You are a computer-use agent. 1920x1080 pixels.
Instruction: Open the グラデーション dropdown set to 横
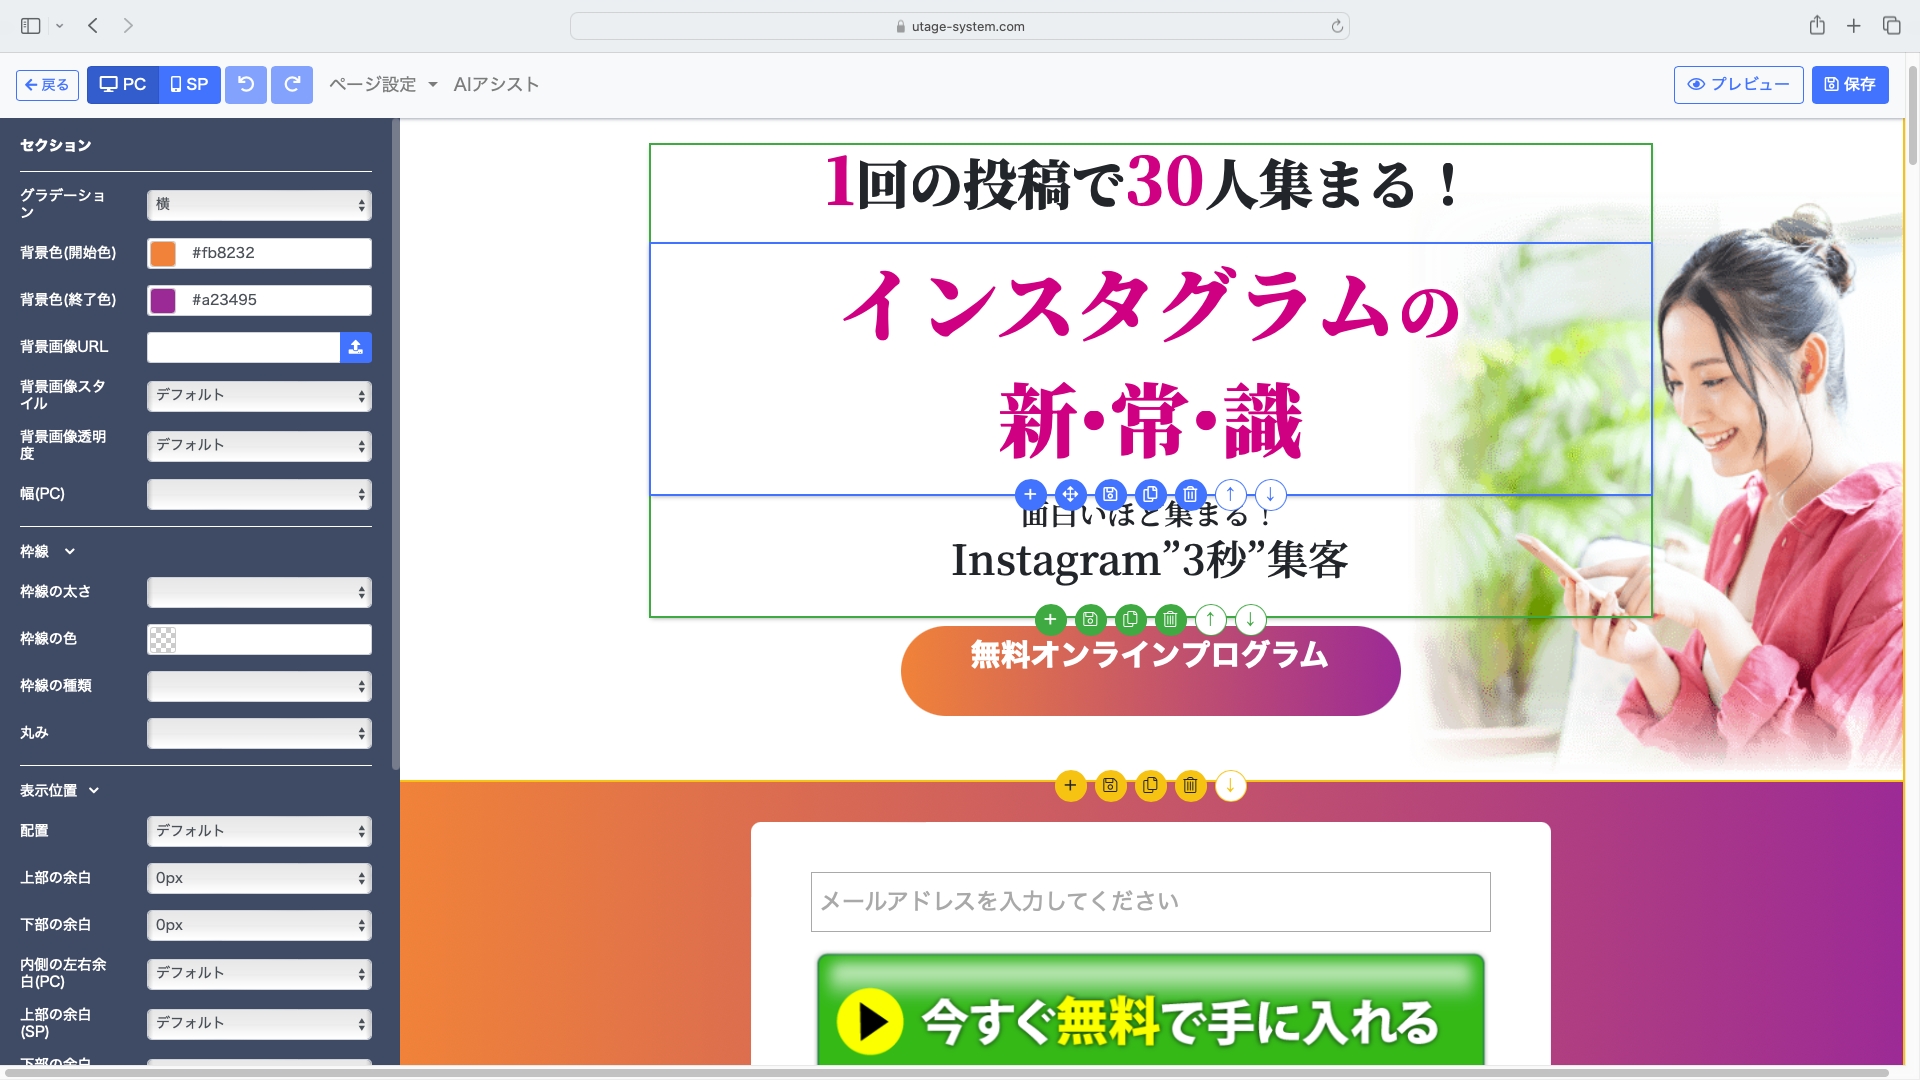[259, 205]
